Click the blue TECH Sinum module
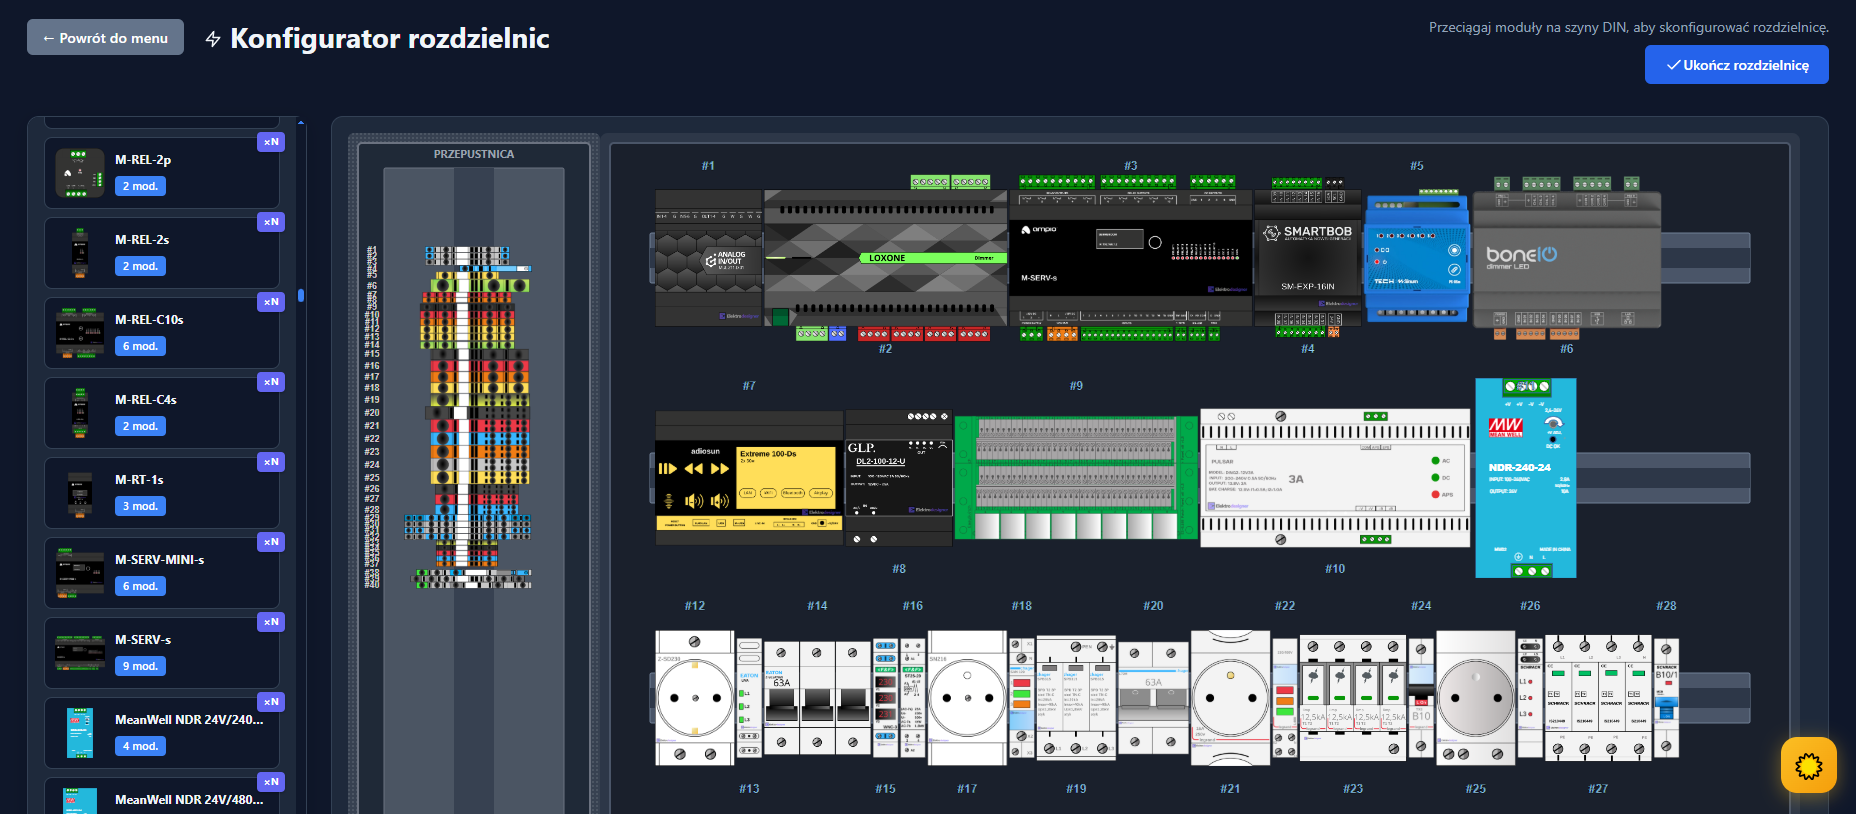The height and width of the screenshot is (814, 1856). 1416,258
